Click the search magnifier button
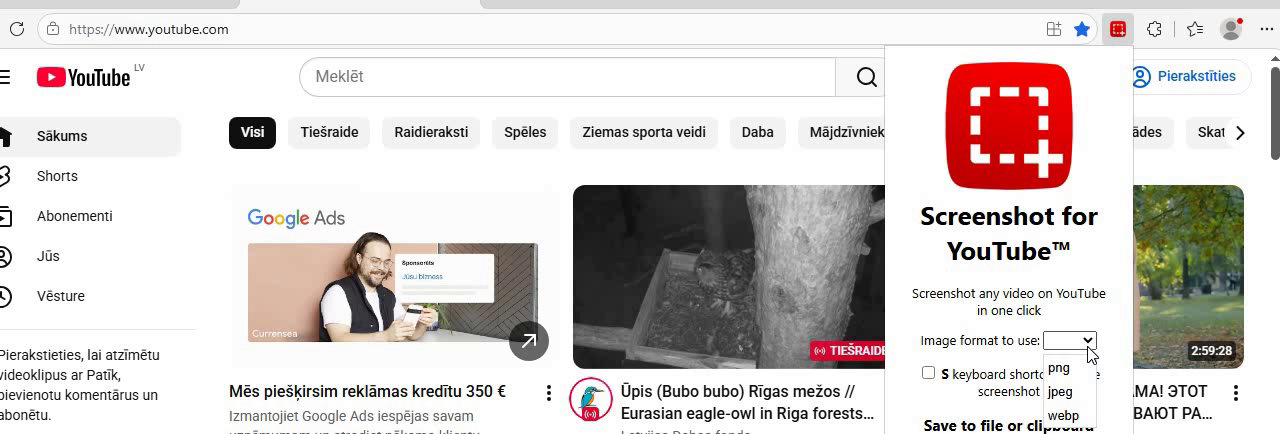The image size is (1280, 434). [x=866, y=77]
